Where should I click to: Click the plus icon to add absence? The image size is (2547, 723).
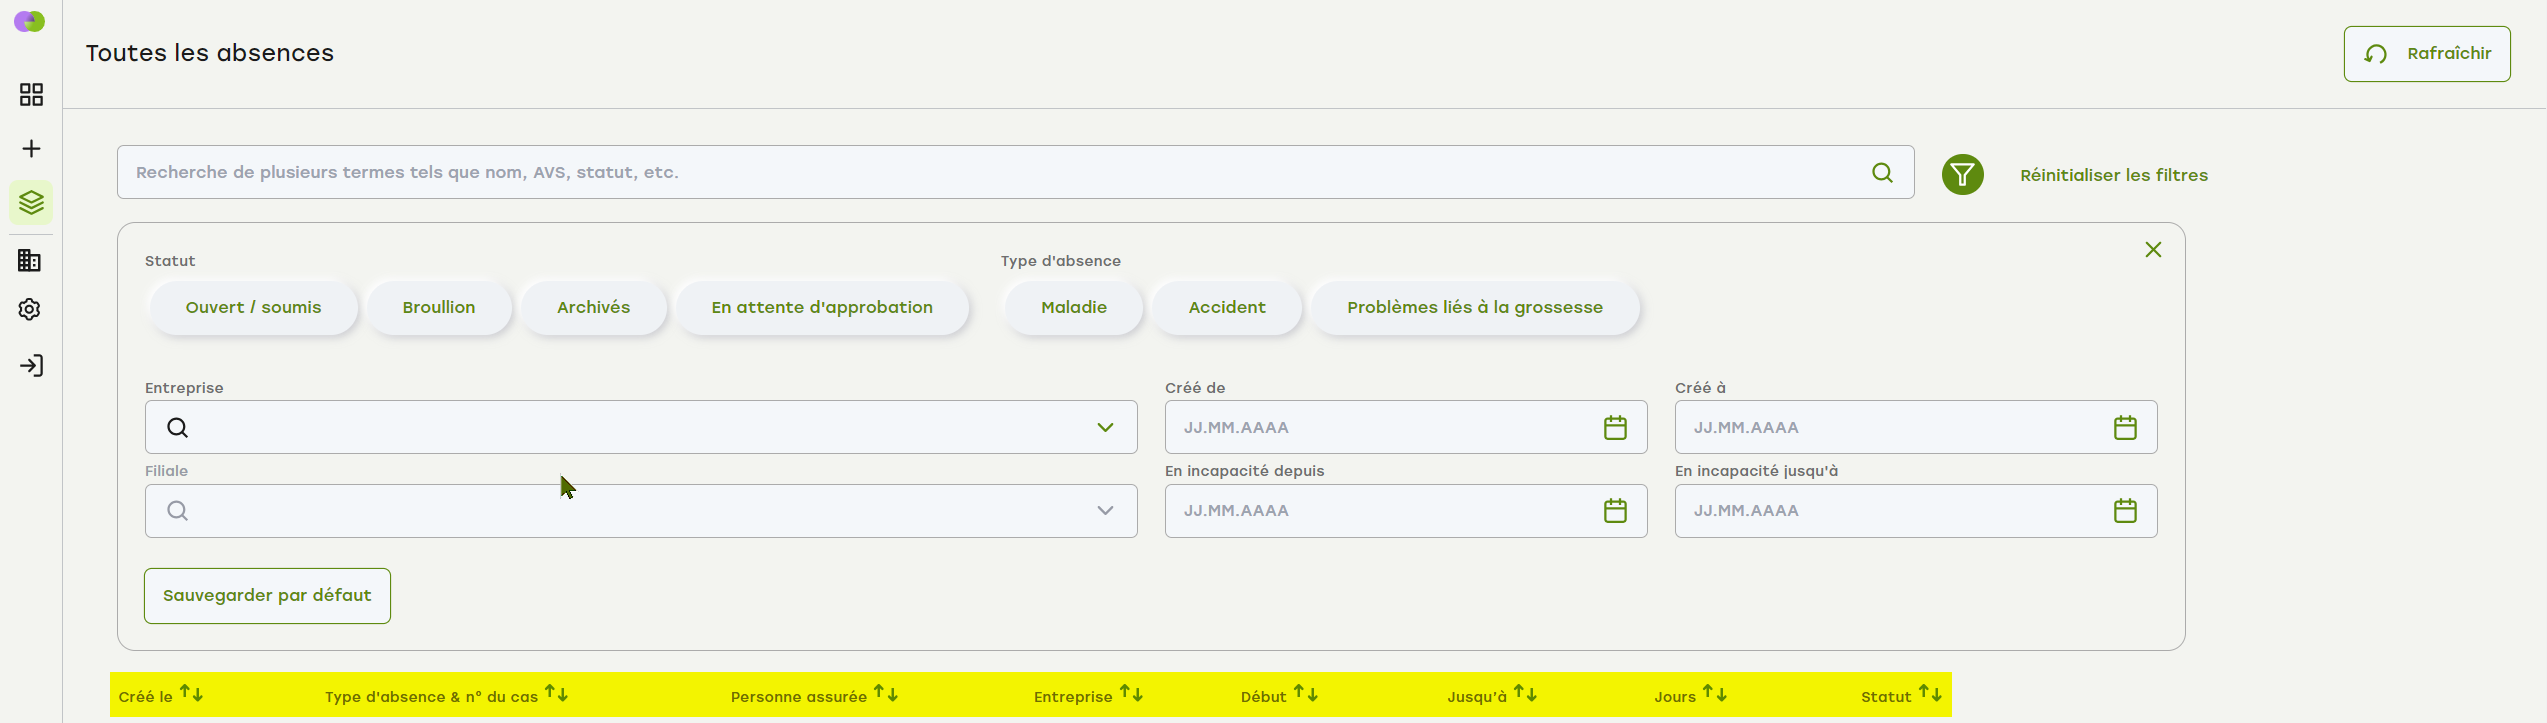coord(31,149)
